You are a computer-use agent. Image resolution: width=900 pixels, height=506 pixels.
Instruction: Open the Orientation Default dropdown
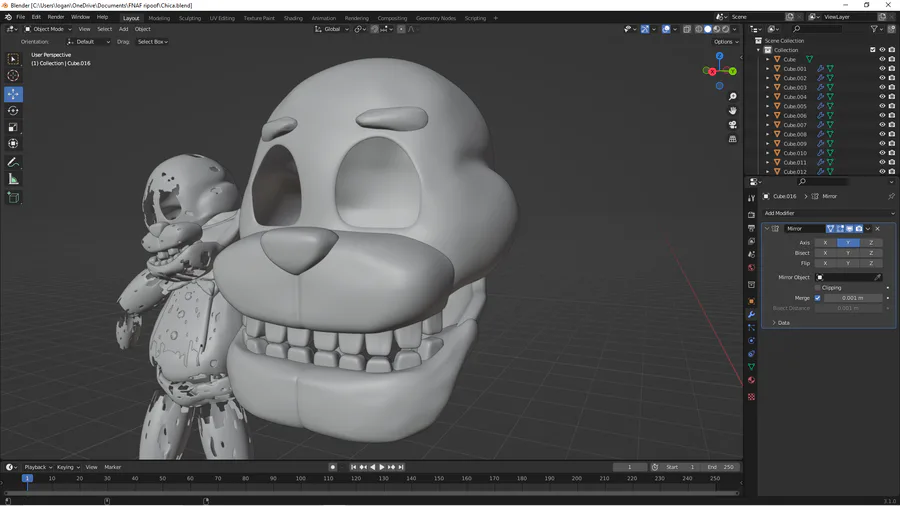(x=88, y=42)
